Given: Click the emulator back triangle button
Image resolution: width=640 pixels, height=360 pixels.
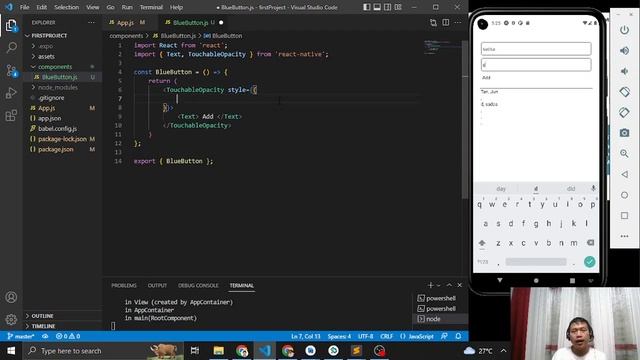Looking at the screenshot, I should point(624,174).
